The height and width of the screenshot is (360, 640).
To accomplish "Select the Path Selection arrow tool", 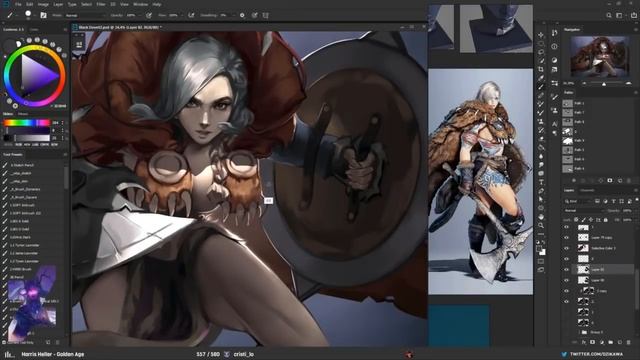I will click(541, 199).
